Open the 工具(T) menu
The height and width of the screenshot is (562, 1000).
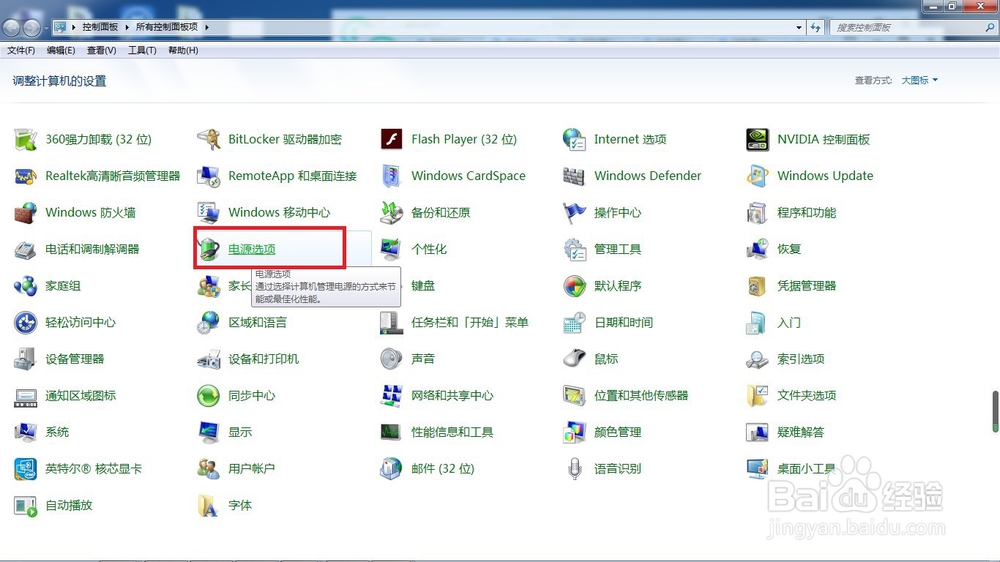pos(142,50)
